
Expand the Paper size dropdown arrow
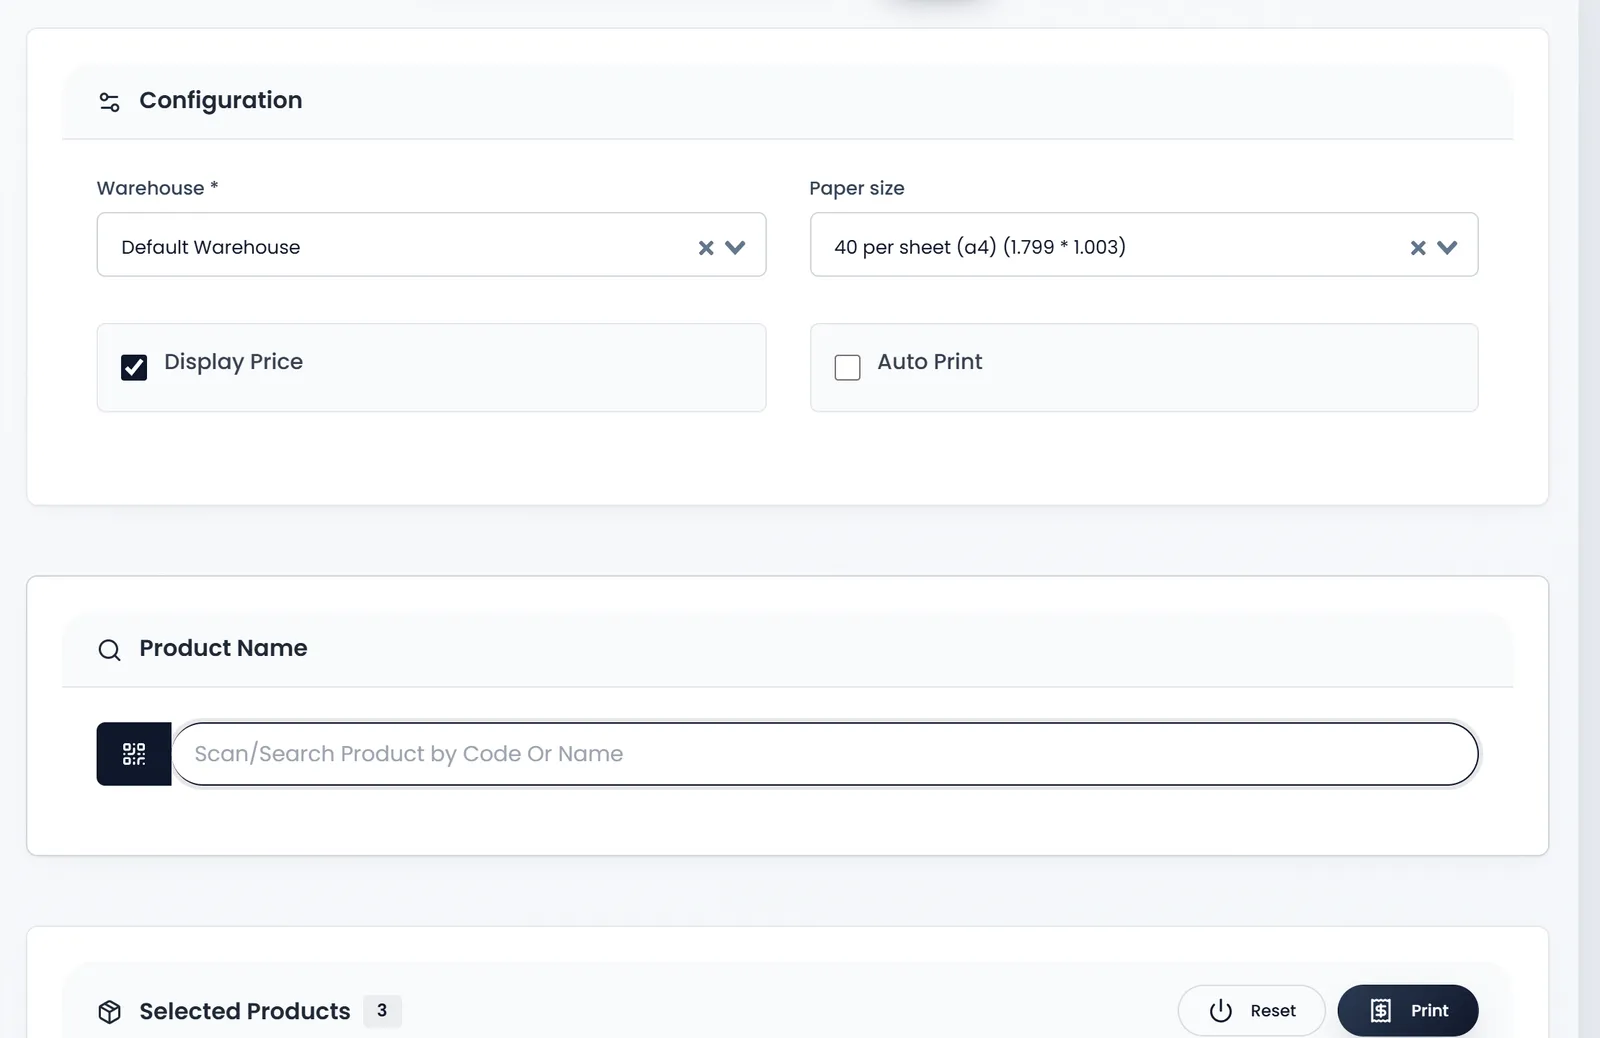pos(1447,247)
